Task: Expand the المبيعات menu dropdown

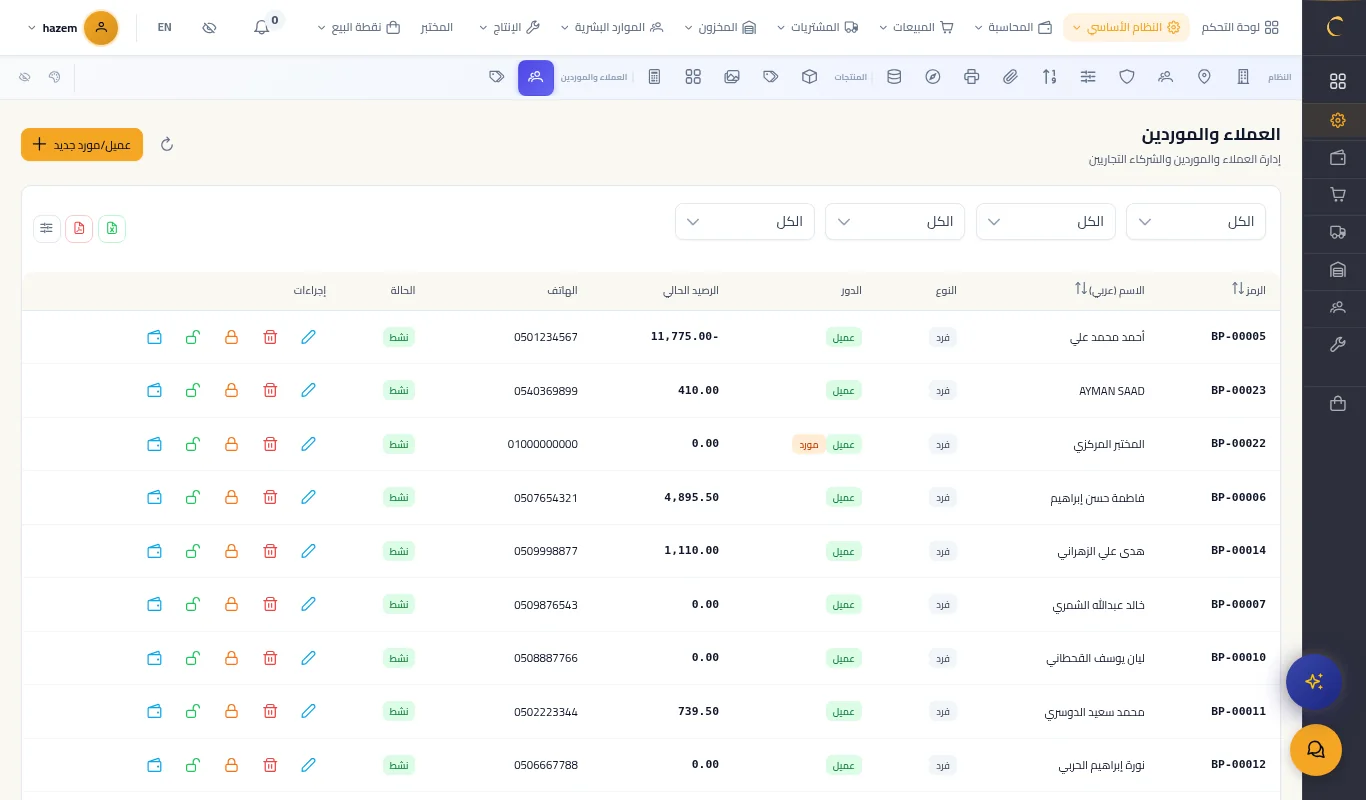Action: click(x=916, y=27)
